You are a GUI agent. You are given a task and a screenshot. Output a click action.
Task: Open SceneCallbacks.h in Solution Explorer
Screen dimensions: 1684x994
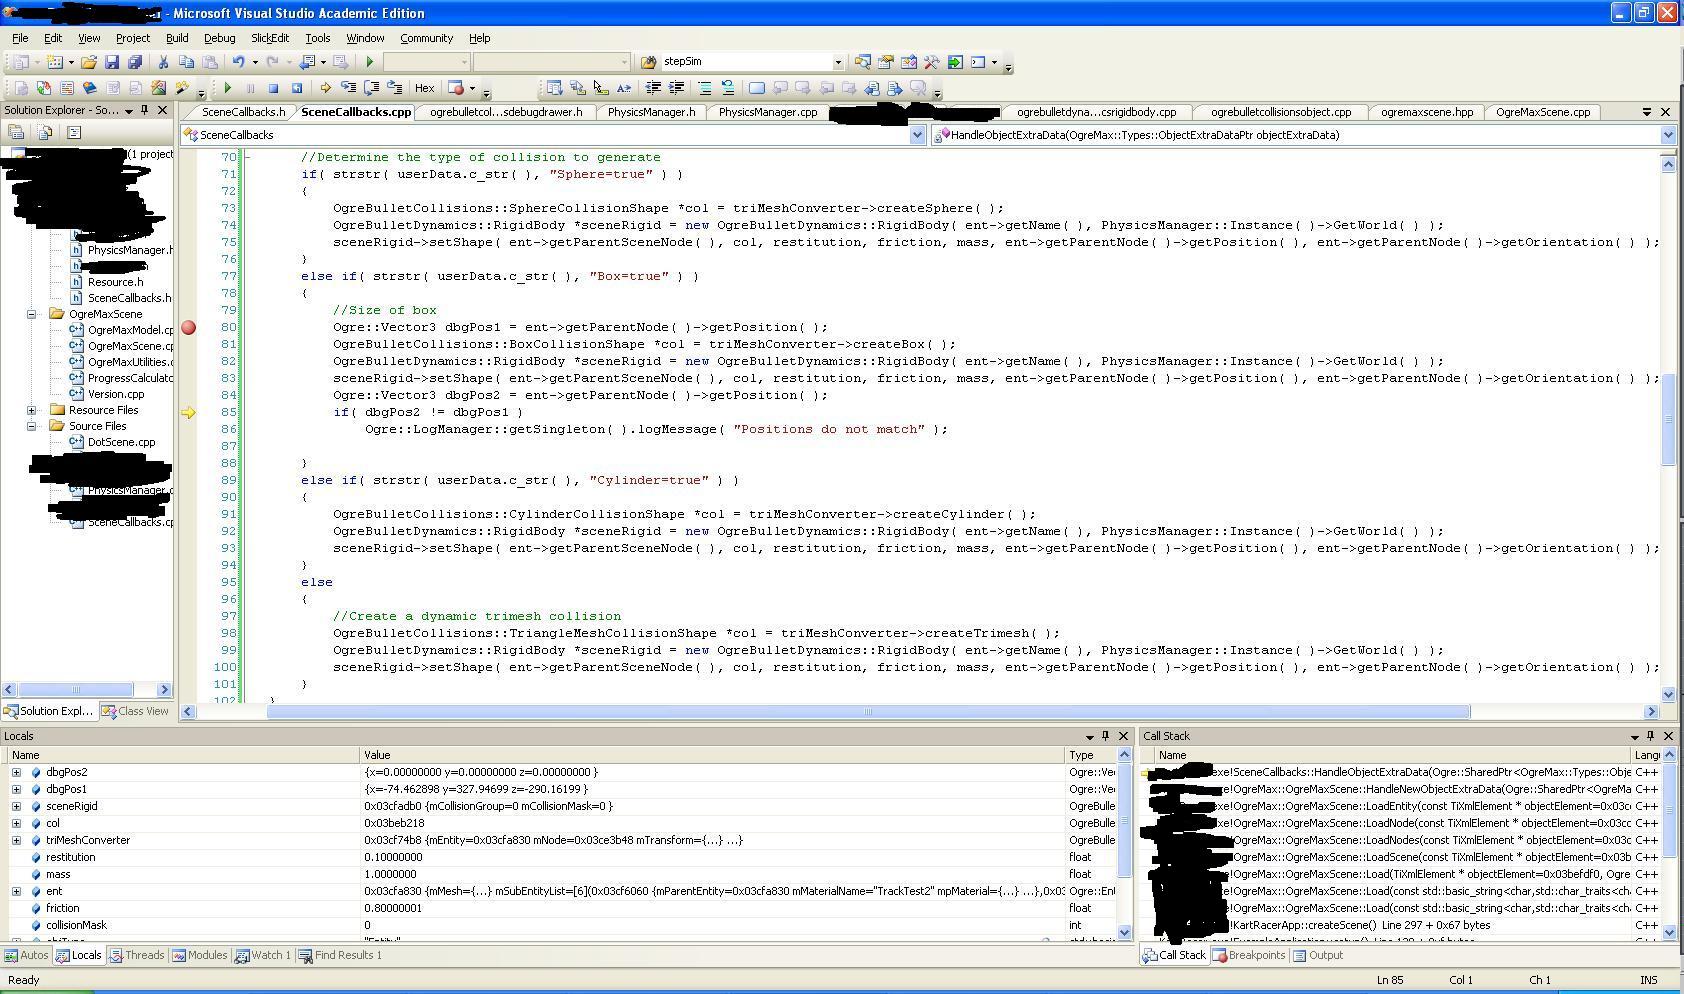129,298
